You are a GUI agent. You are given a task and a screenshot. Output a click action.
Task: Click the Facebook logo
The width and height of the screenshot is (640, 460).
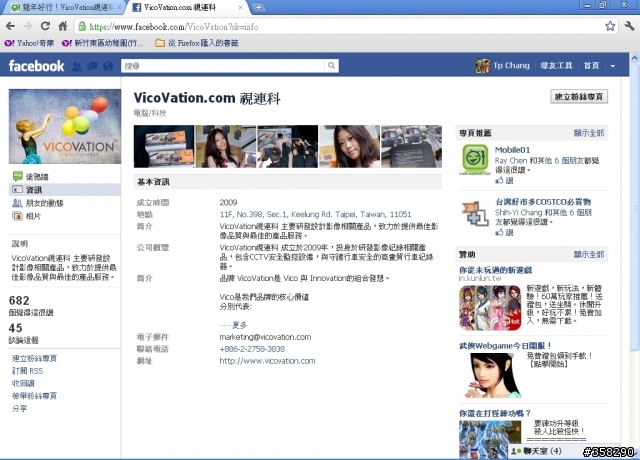click(36, 66)
